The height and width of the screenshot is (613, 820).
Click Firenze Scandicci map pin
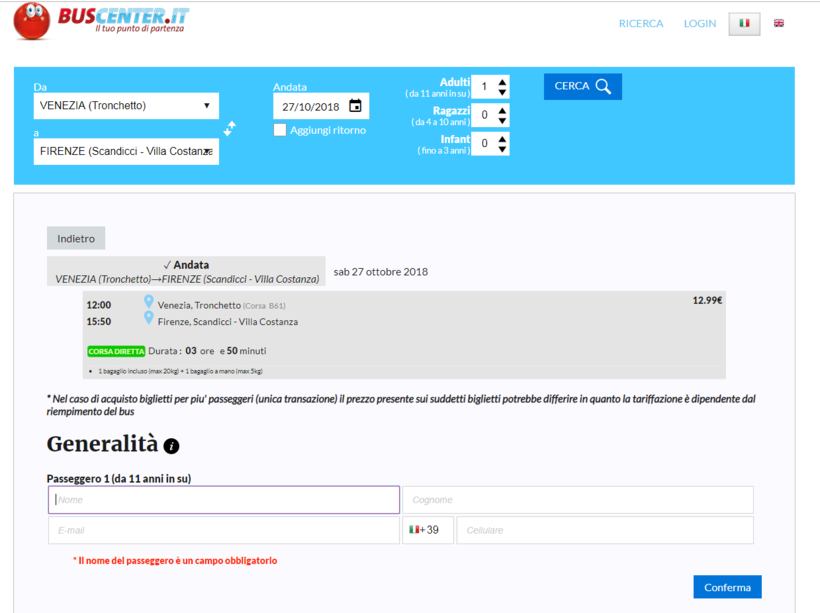coord(149,319)
